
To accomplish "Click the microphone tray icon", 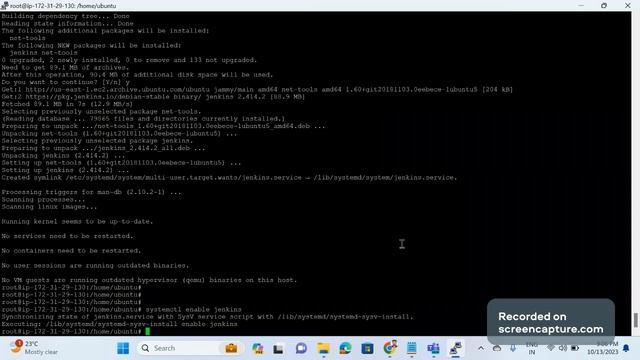I will (513, 348).
